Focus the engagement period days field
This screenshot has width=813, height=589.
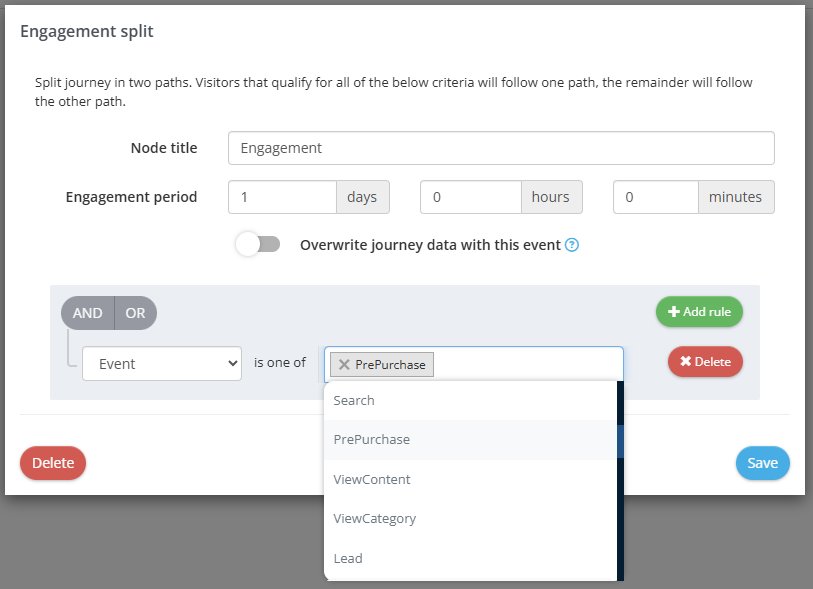point(282,197)
